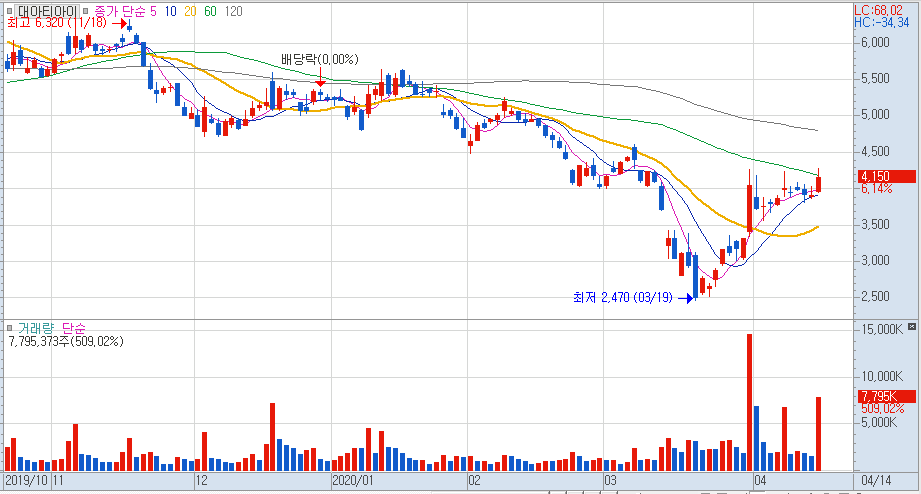
Task: Click the red 배당락 arrow marker
Action: (320, 77)
